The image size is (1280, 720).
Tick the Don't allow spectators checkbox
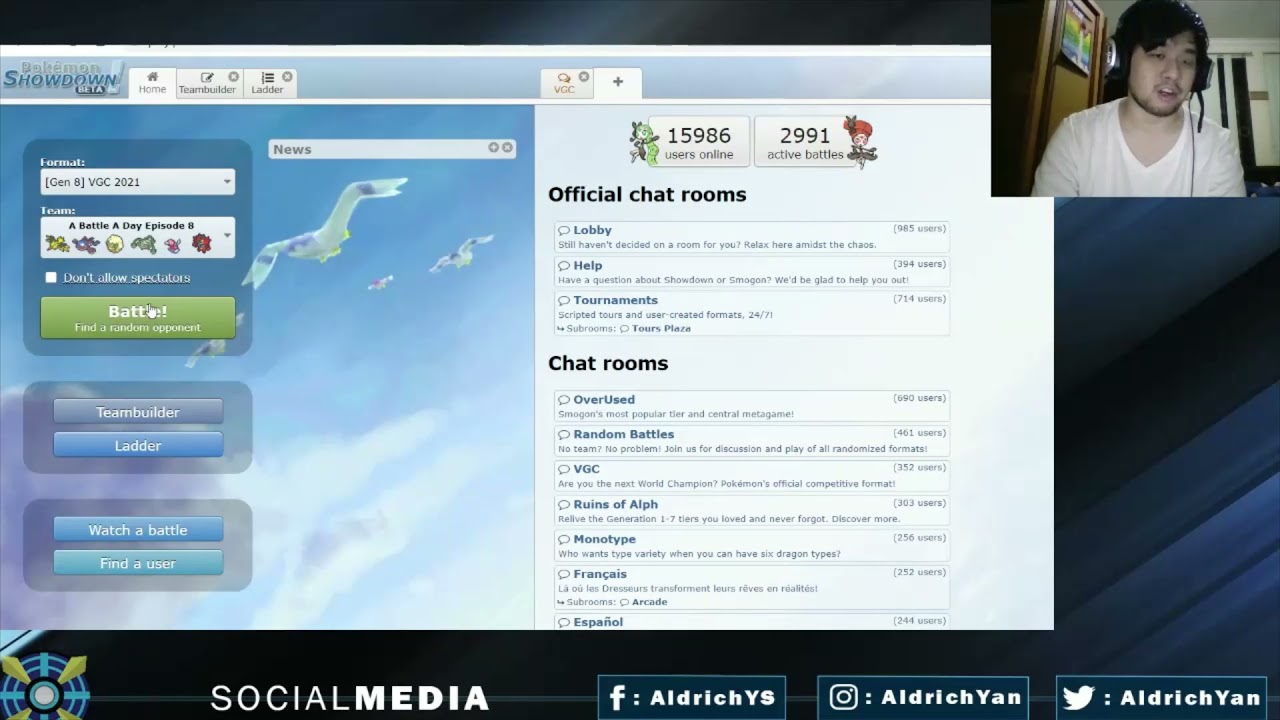tap(51, 277)
